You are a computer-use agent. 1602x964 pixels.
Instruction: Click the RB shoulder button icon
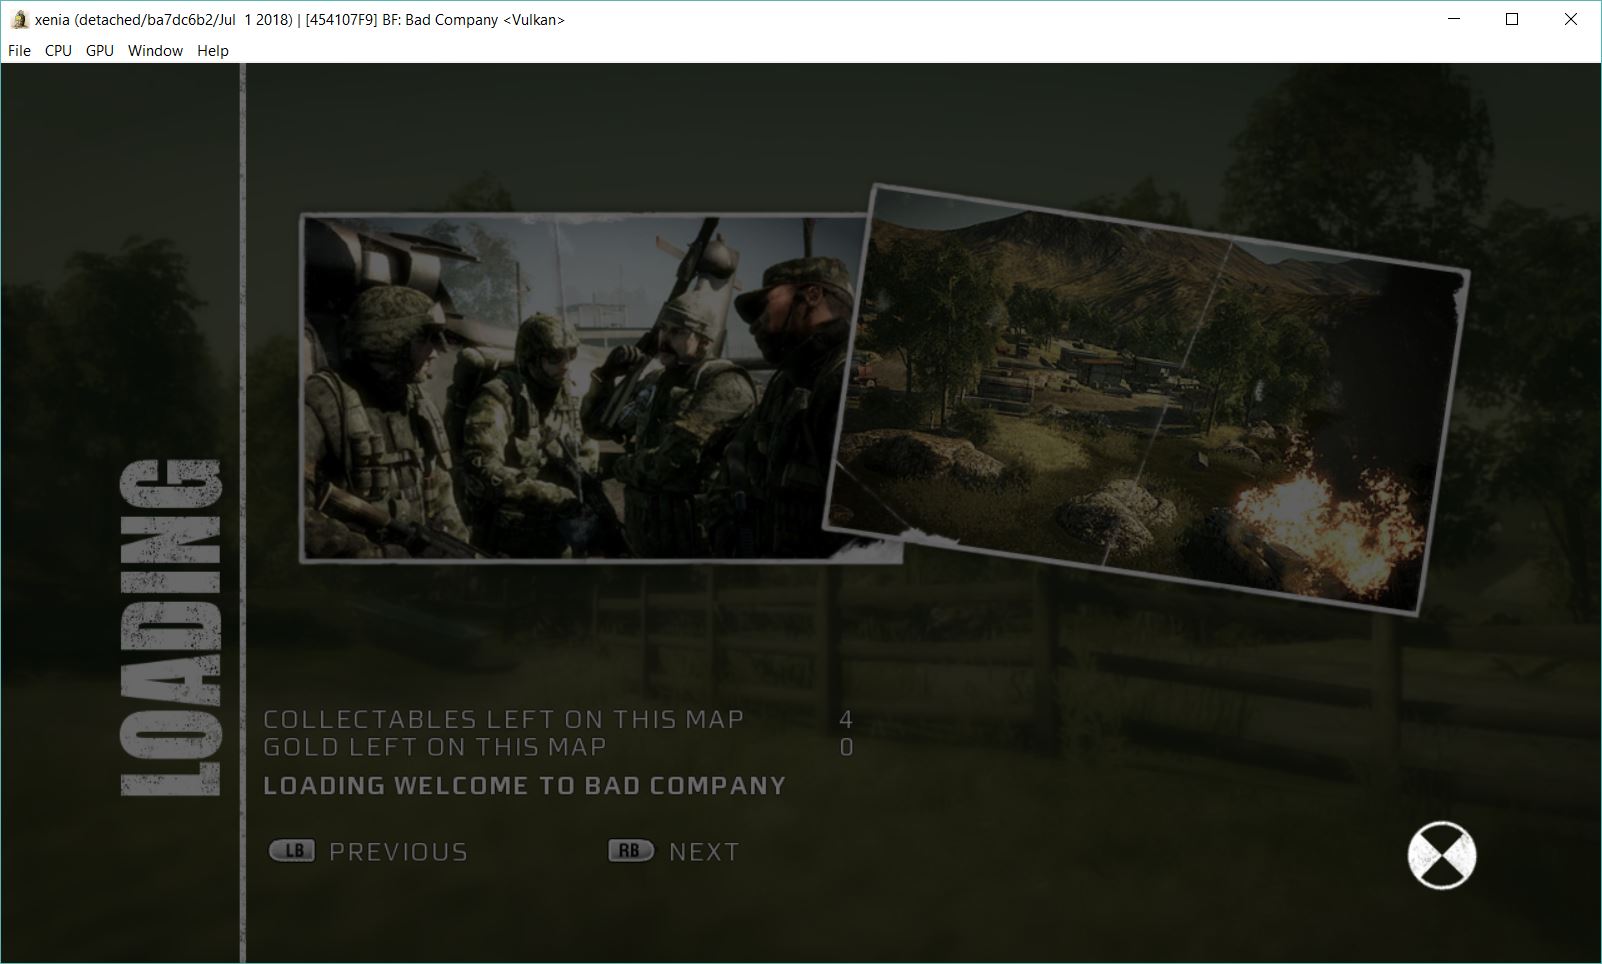click(x=629, y=849)
